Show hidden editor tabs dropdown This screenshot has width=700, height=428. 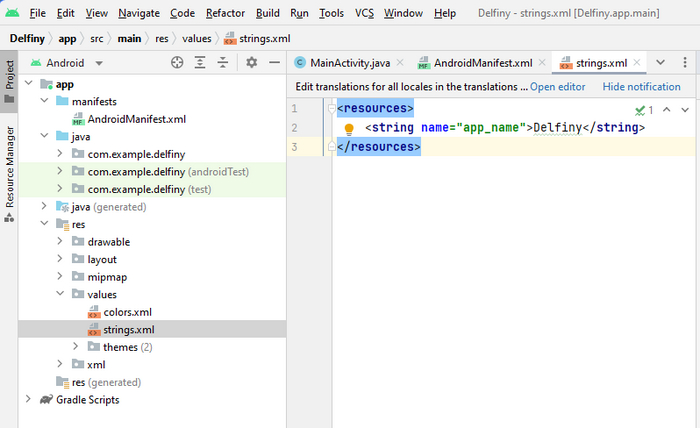(x=660, y=62)
